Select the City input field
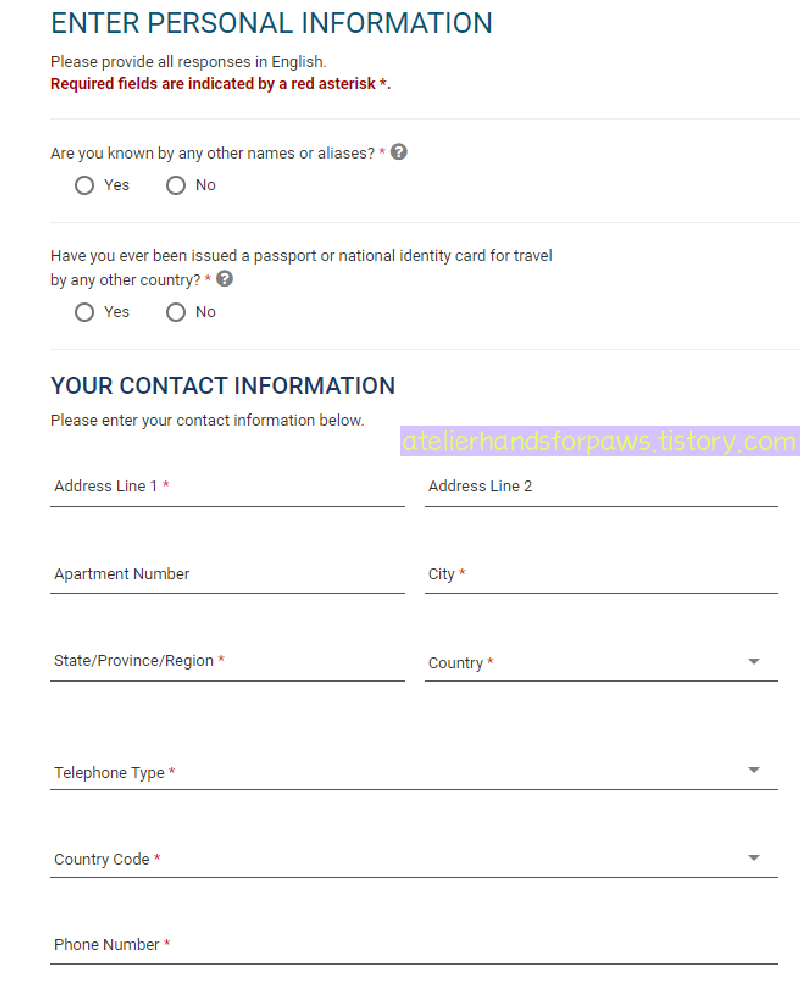The width and height of the screenshot is (800, 1000). tap(601, 575)
